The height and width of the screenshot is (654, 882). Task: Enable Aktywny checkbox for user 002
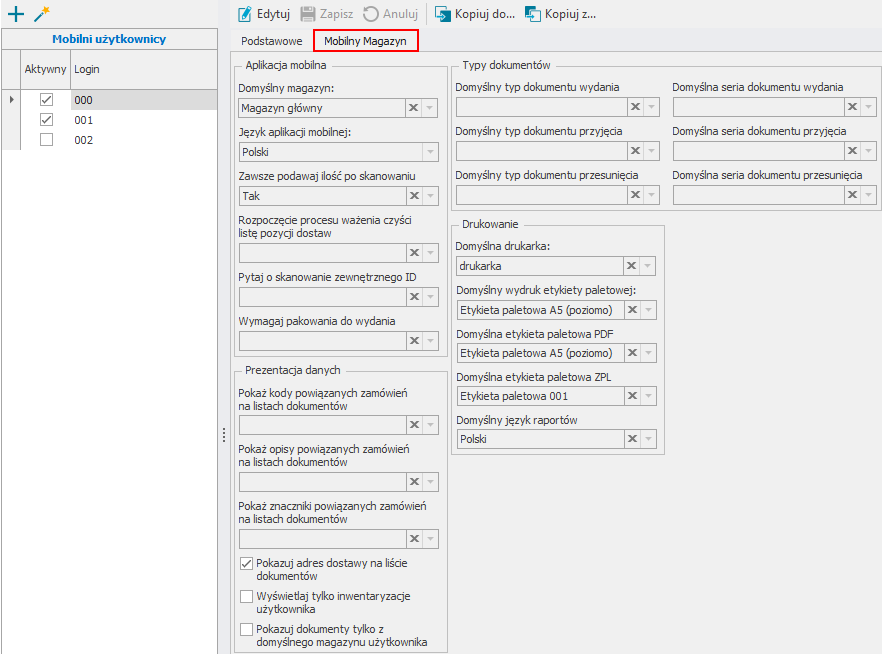click(x=46, y=140)
